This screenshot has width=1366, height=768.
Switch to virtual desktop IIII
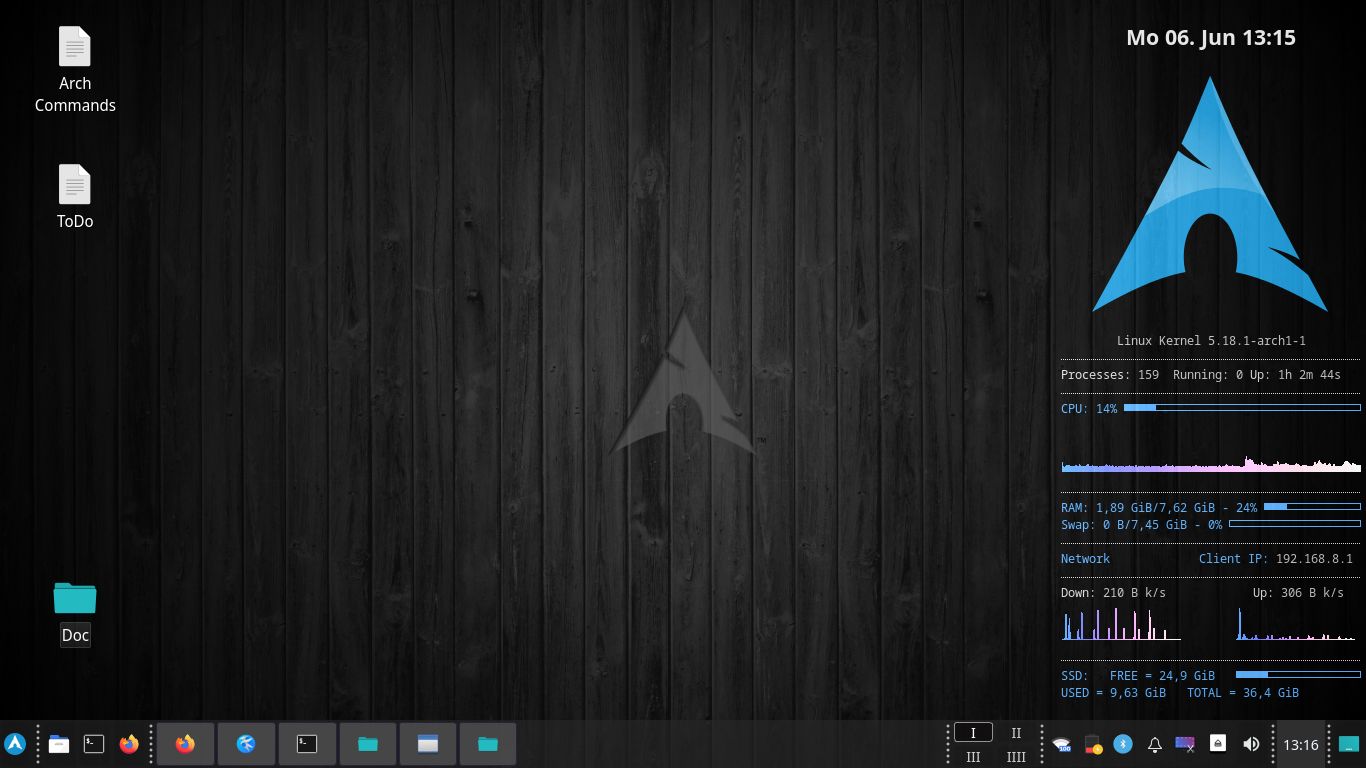(x=1016, y=757)
